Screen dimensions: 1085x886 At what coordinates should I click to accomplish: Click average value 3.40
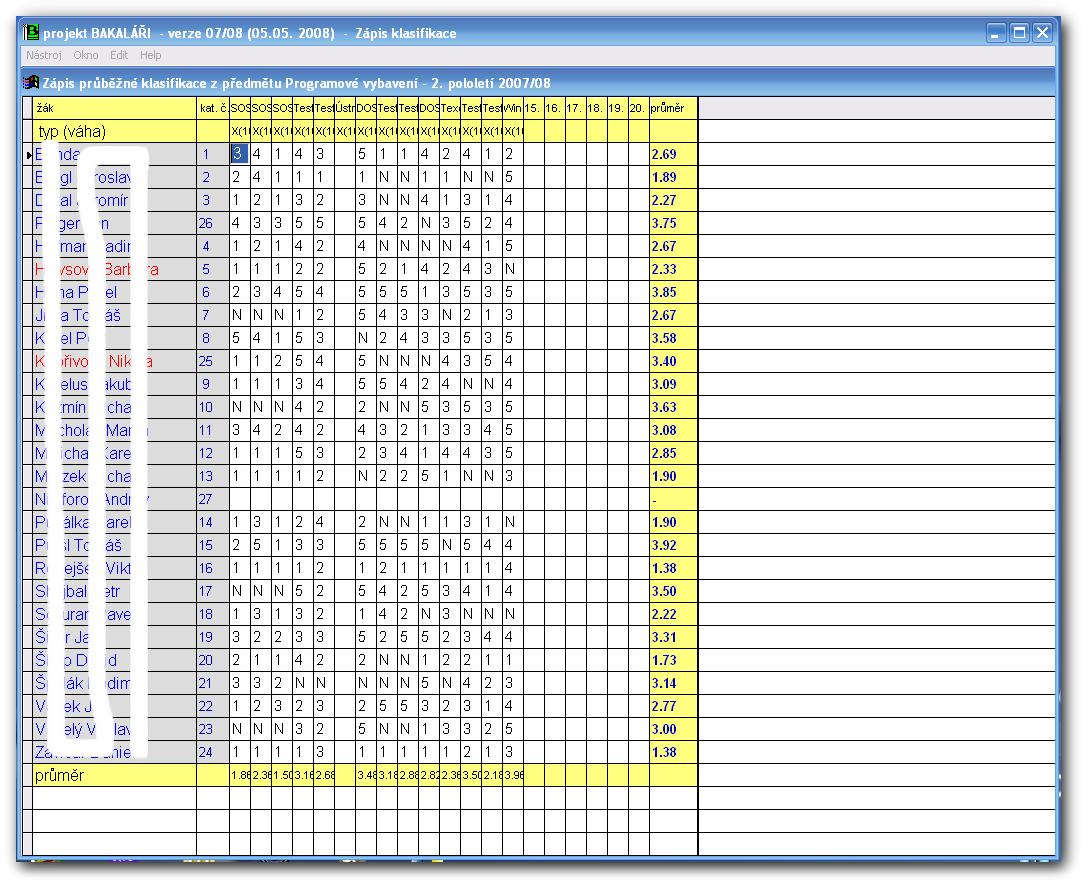pos(664,361)
